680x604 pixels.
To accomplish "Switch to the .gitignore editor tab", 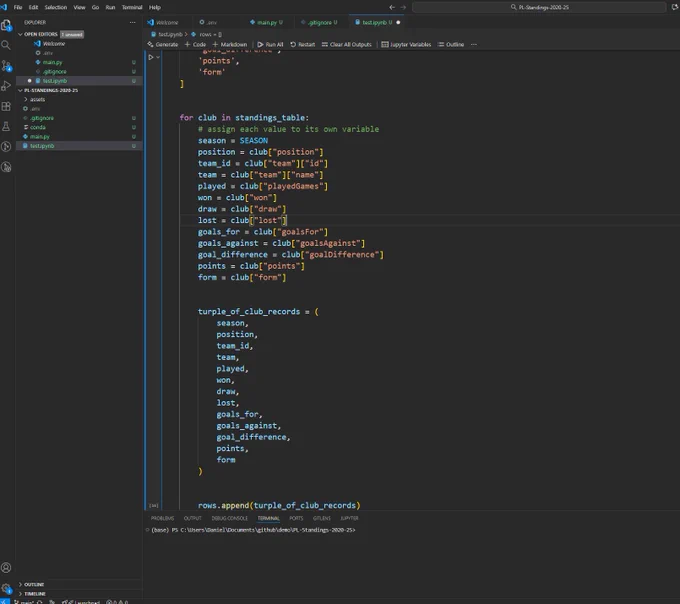I will pyautogui.click(x=320, y=23).
